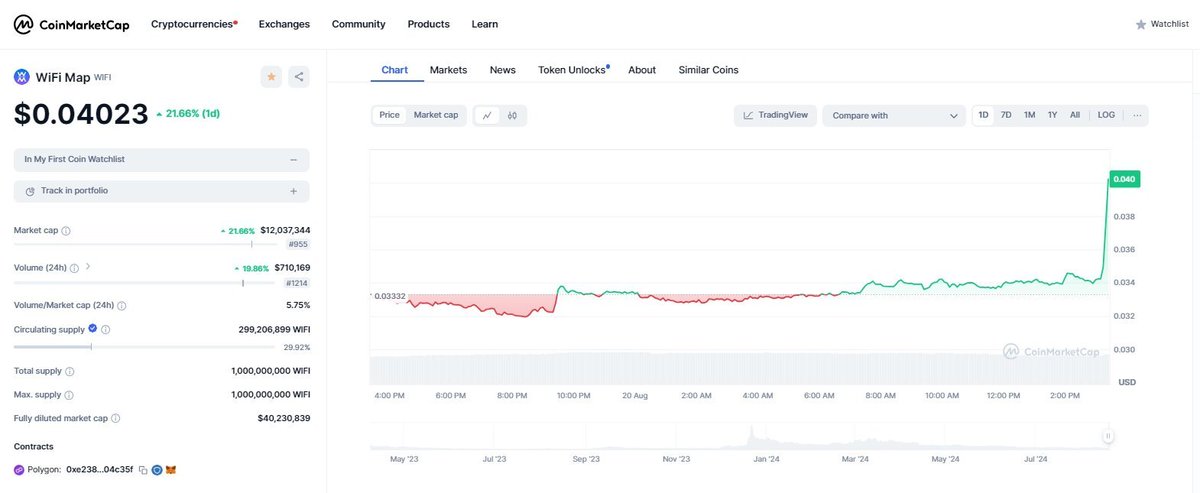1200x493 pixels.
Task: Set chart range to 1Y
Action: tap(1052, 116)
